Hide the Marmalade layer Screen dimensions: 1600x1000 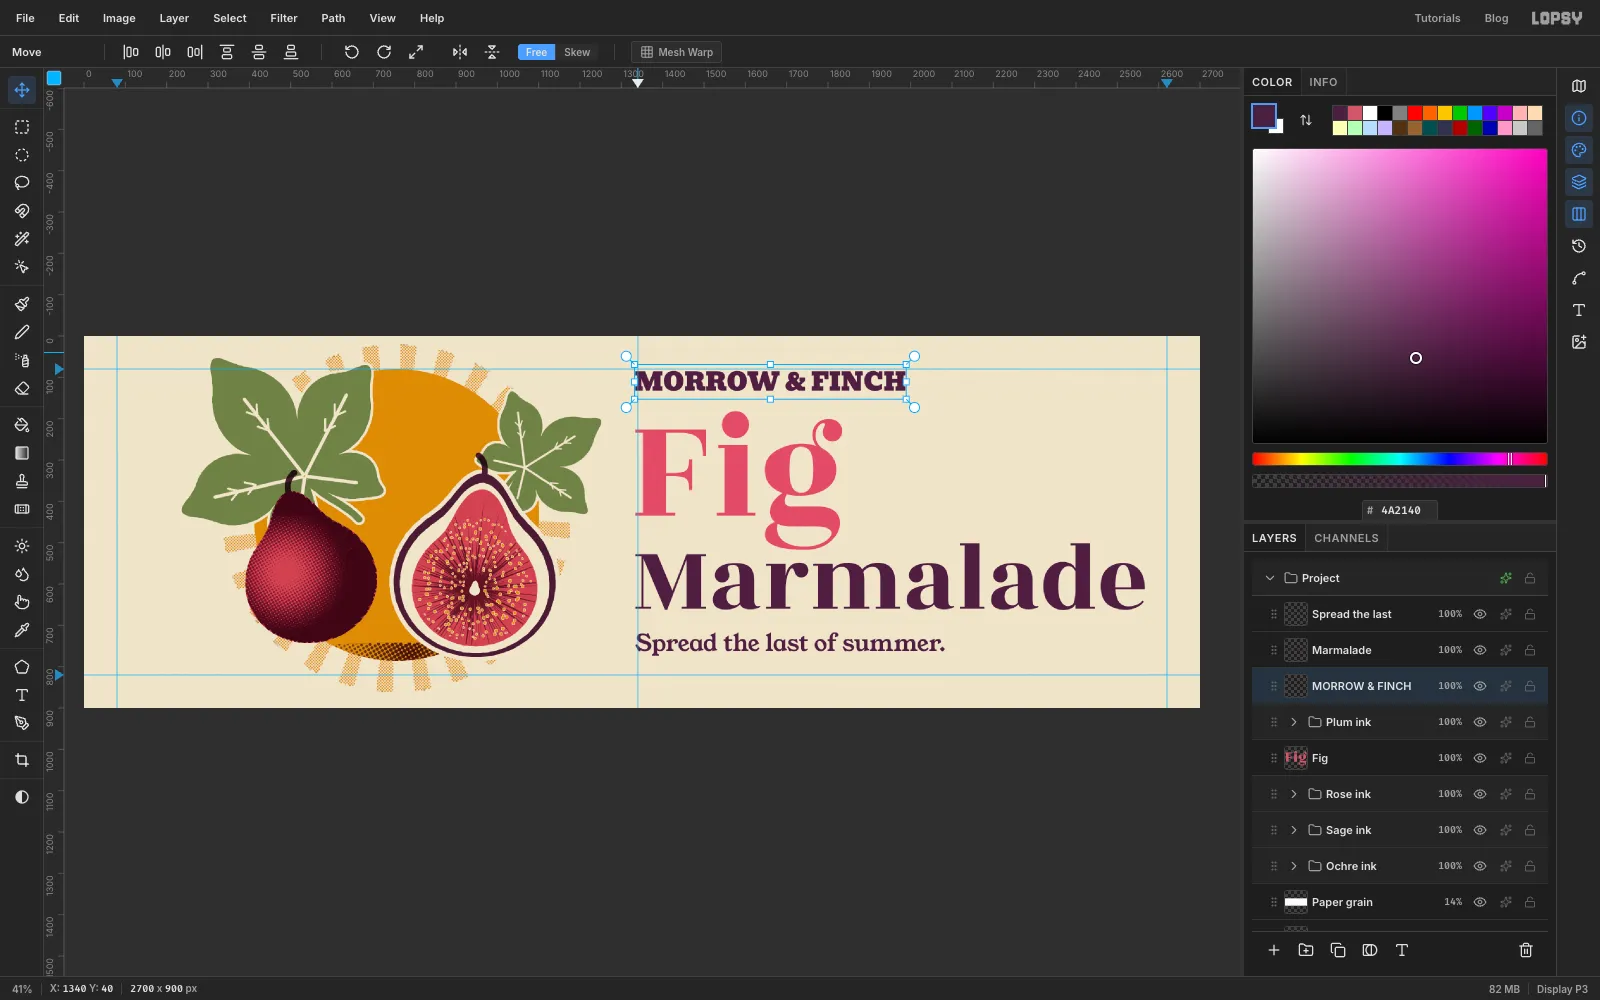(x=1480, y=650)
